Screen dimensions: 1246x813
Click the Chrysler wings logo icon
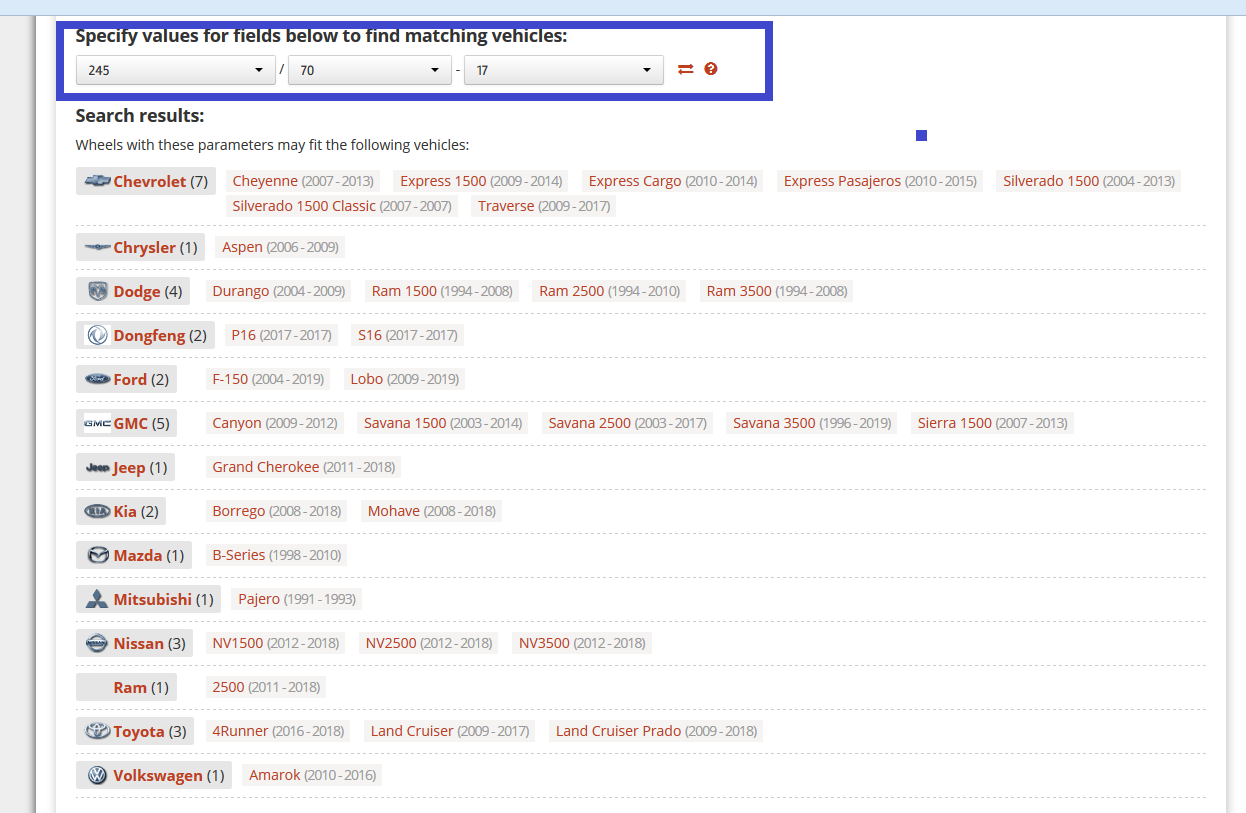(97, 247)
